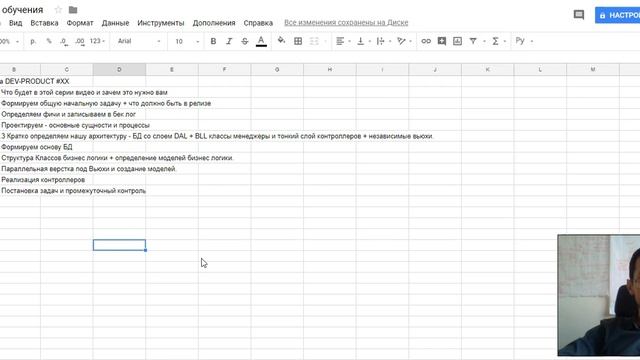This screenshot has width=640, height=360.
Task: Click 'Параллельная верстка под Вьюхи' cell
Action: 89,169
